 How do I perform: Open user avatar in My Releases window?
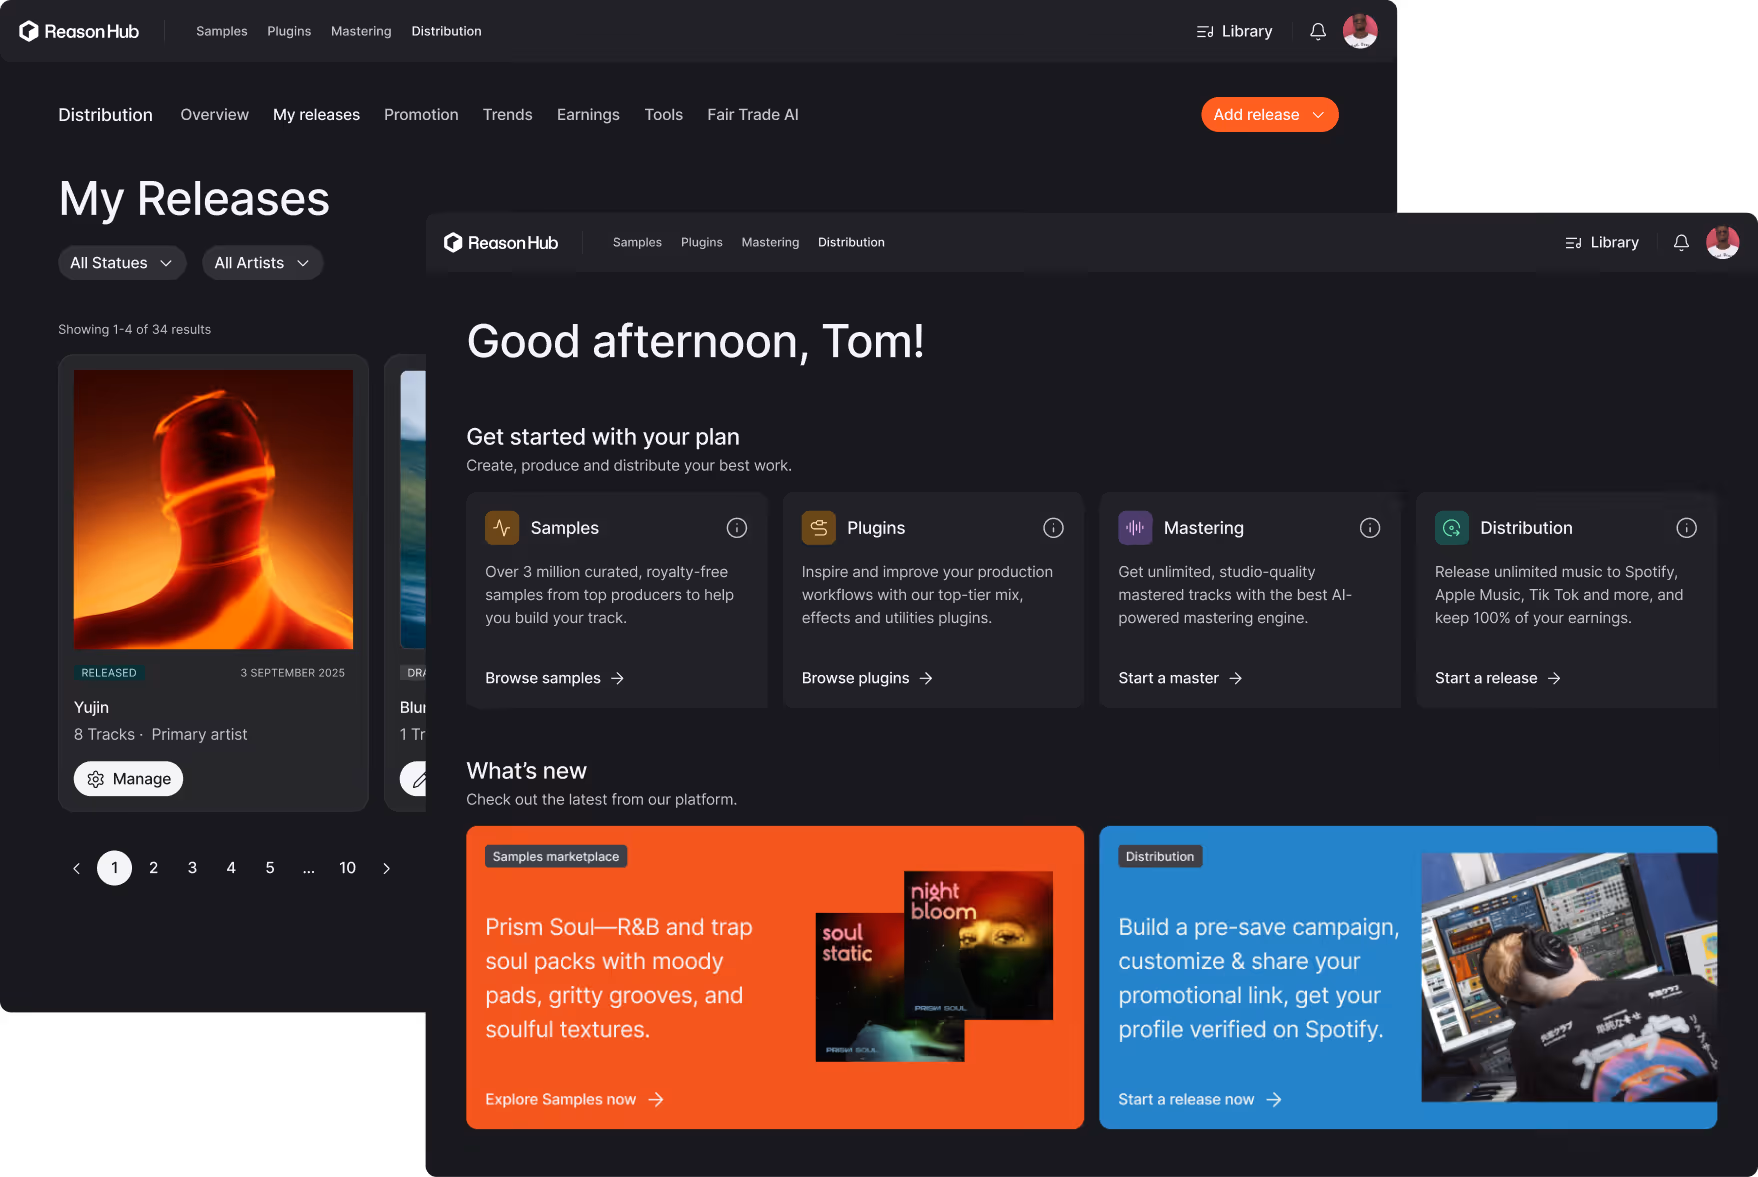click(x=1360, y=31)
